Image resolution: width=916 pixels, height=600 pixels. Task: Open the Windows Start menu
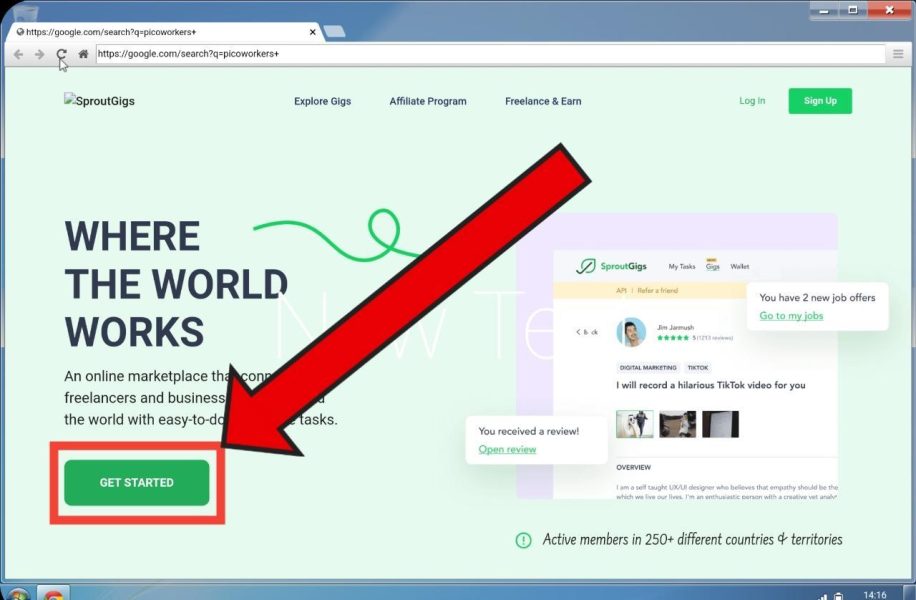17,594
